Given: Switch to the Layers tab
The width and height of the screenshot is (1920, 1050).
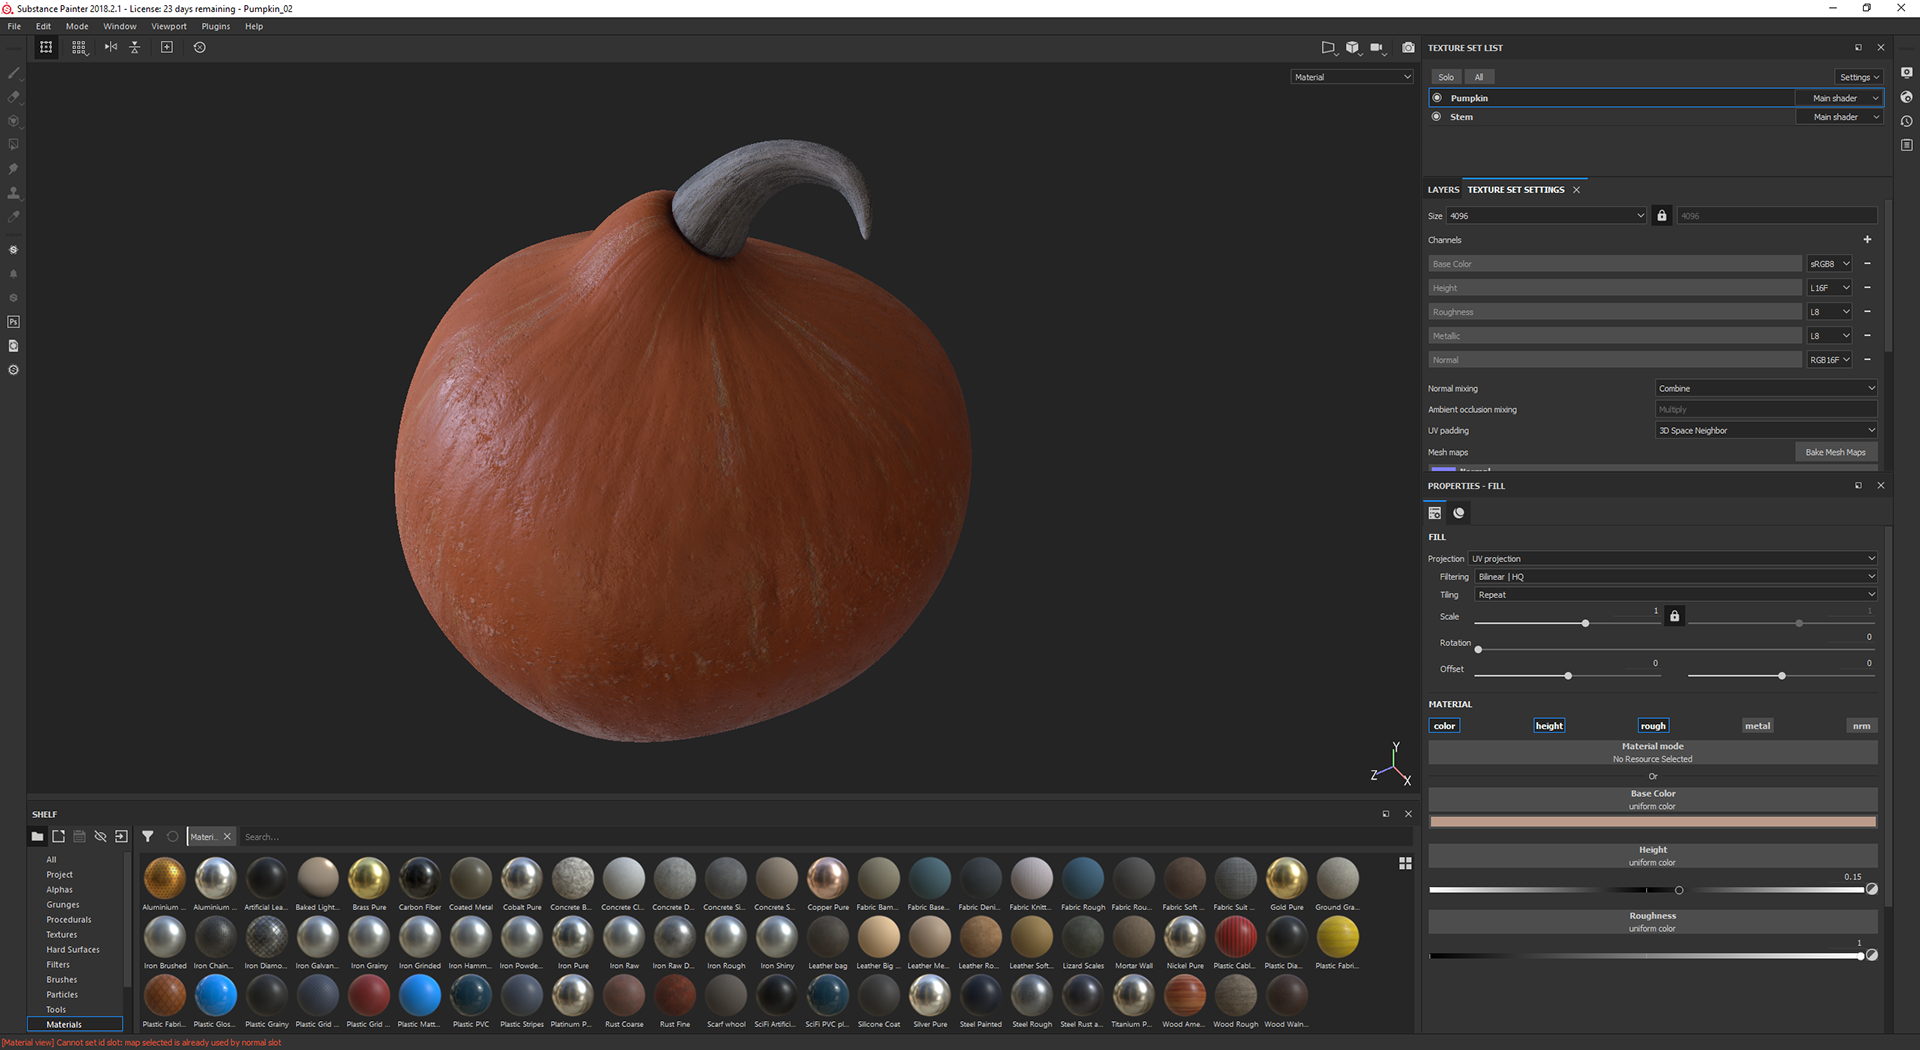Looking at the screenshot, I should [1443, 190].
